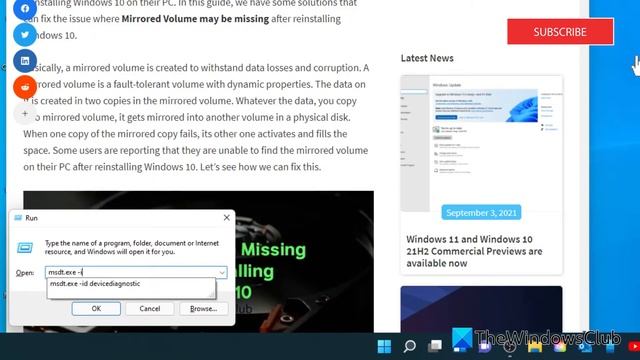Share article via Twitter icon

[x=25, y=35]
